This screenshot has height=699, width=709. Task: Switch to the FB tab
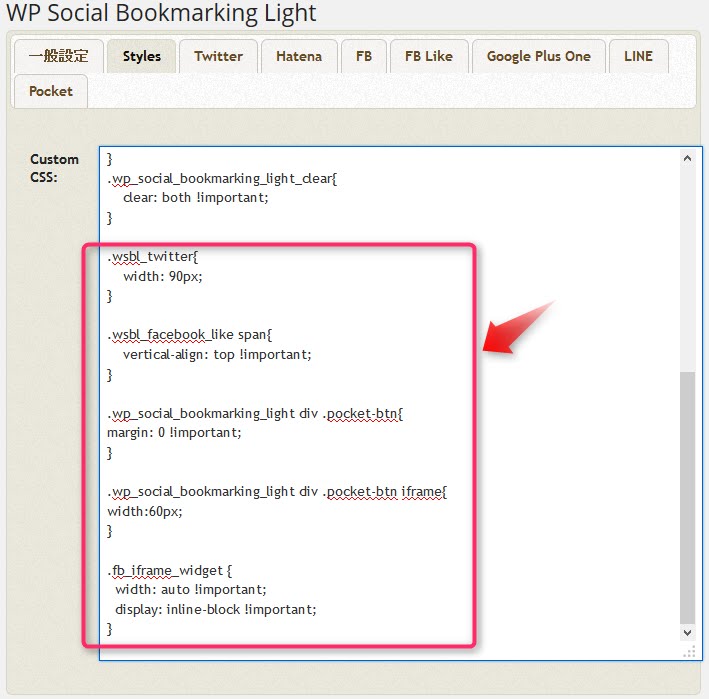(364, 56)
